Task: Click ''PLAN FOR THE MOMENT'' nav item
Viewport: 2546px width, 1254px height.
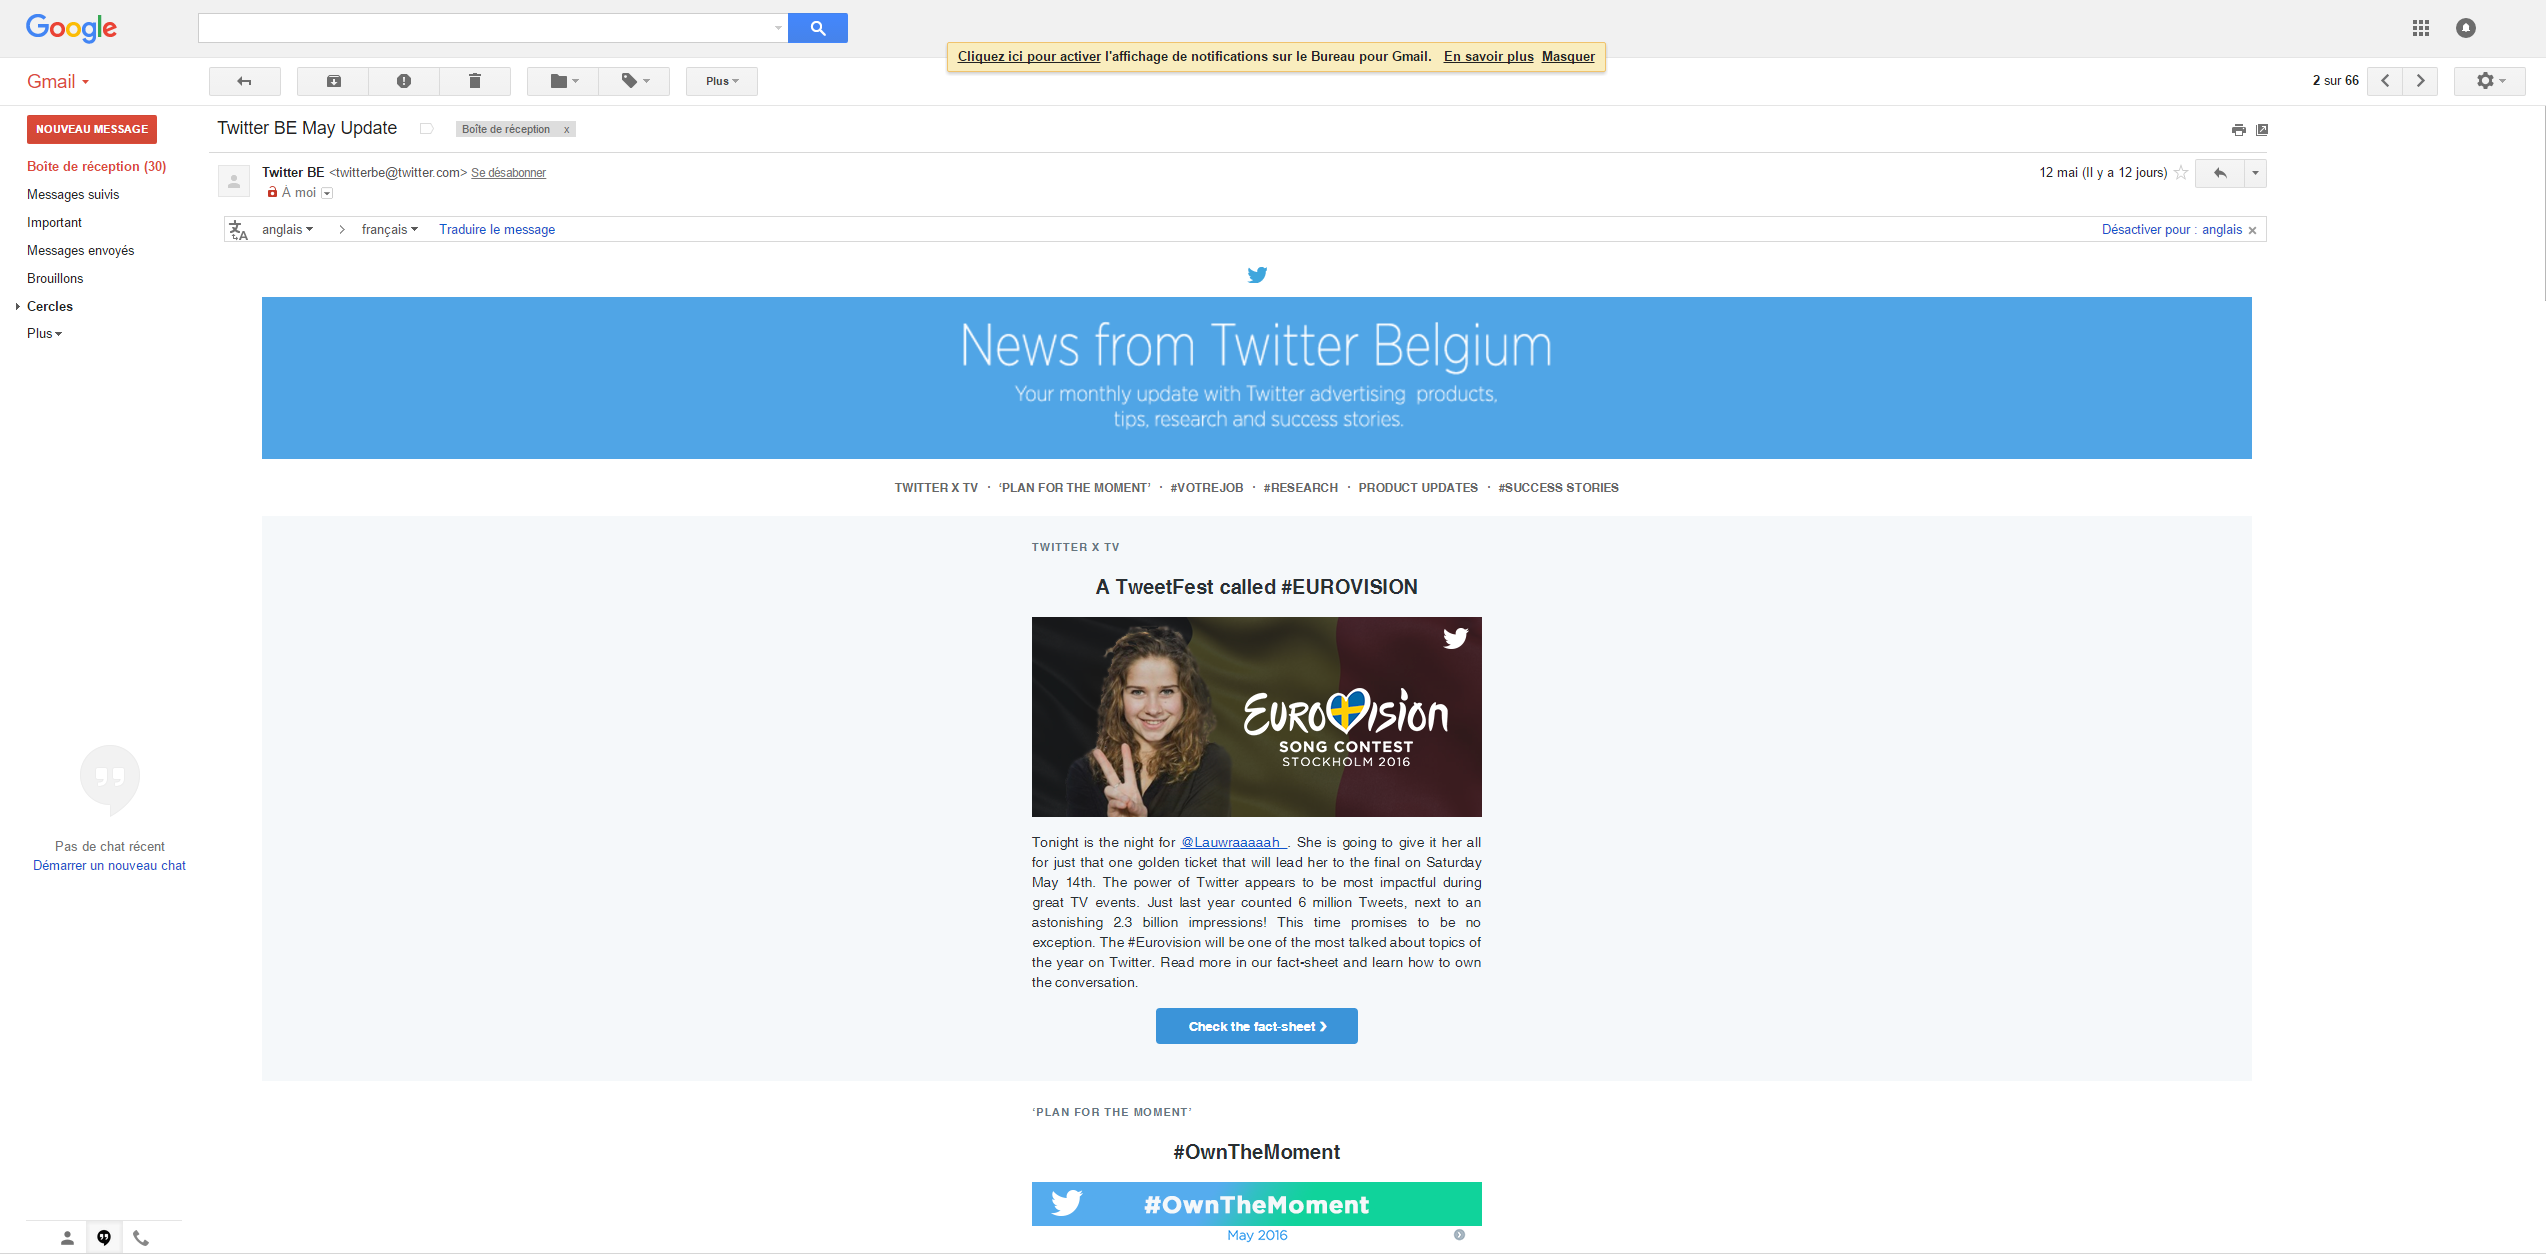Action: point(1074,488)
